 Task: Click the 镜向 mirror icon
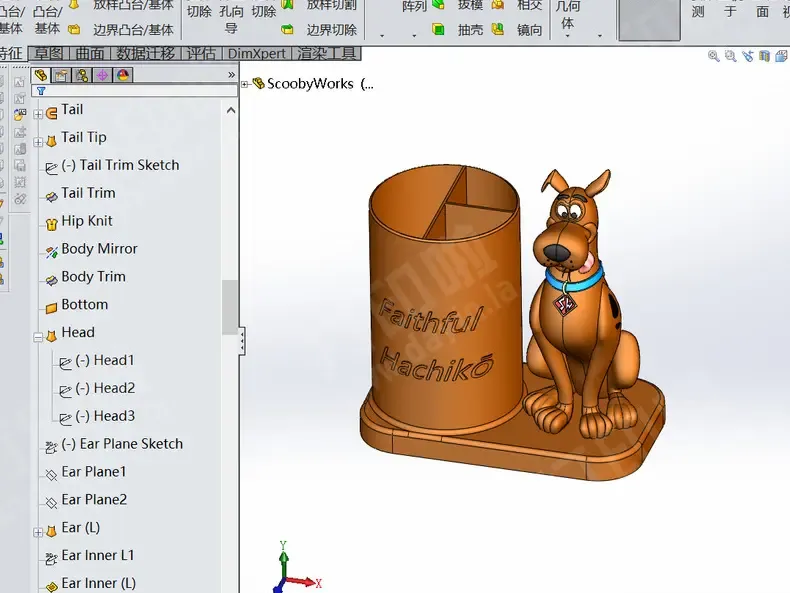[x=498, y=29]
